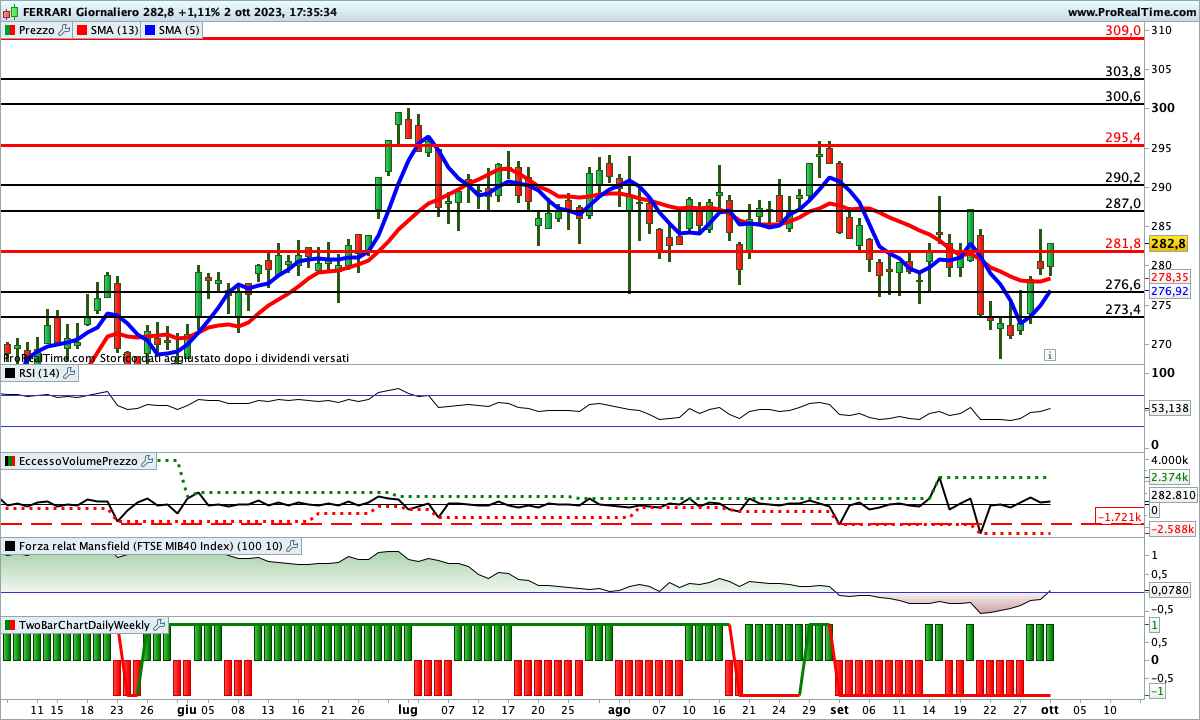Open Forza relat Mansfield settings wrench

[292, 546]
